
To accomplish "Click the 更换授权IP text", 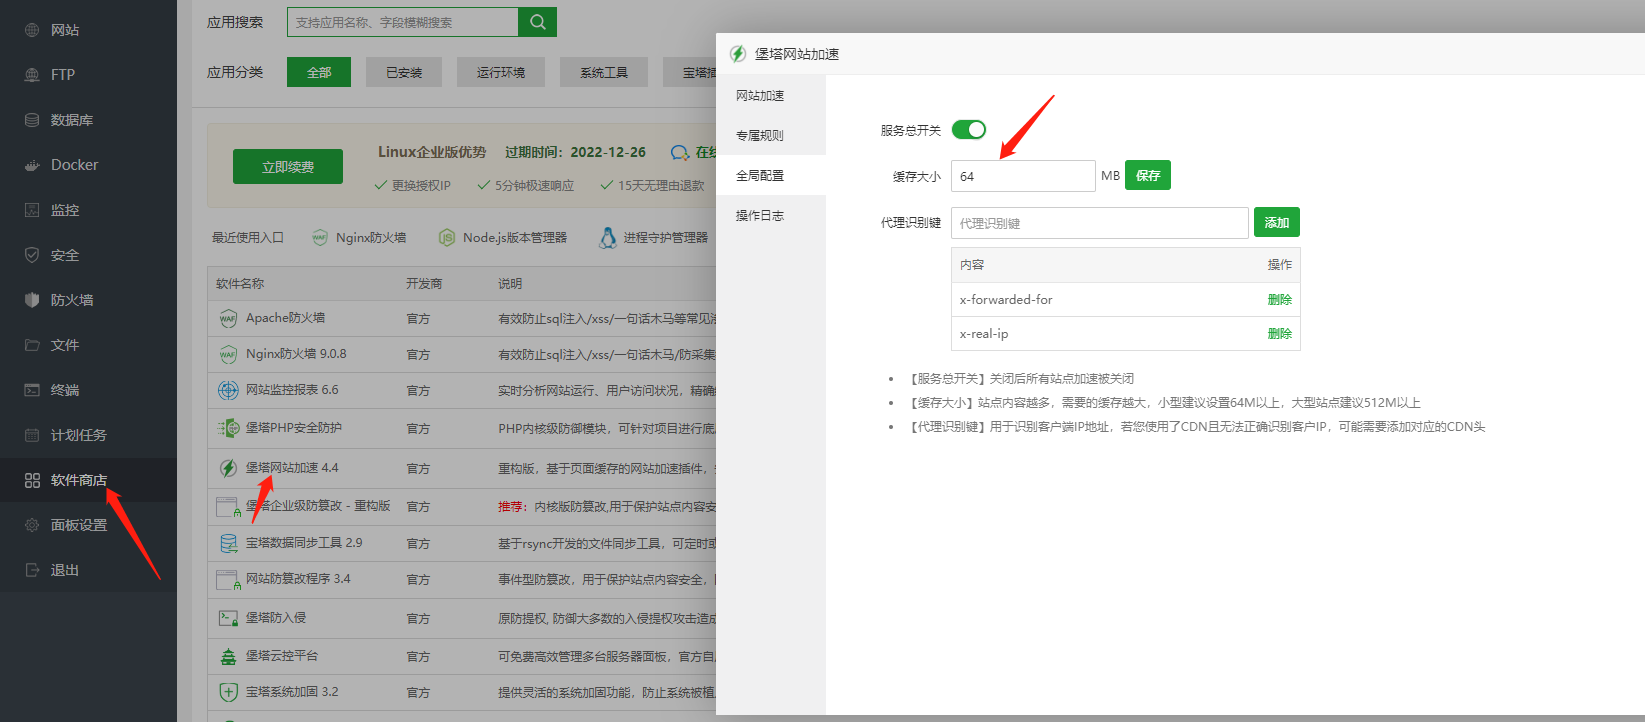I will [x=421, y=185].
